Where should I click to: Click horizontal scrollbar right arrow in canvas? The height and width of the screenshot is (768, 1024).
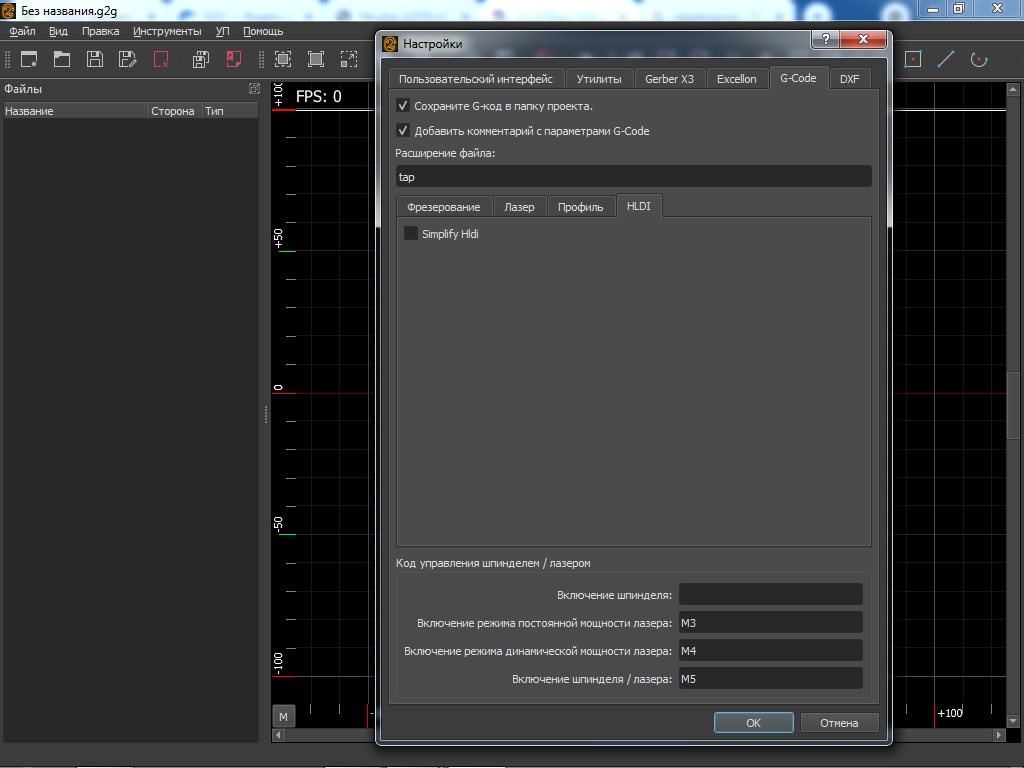coord(999,735)
